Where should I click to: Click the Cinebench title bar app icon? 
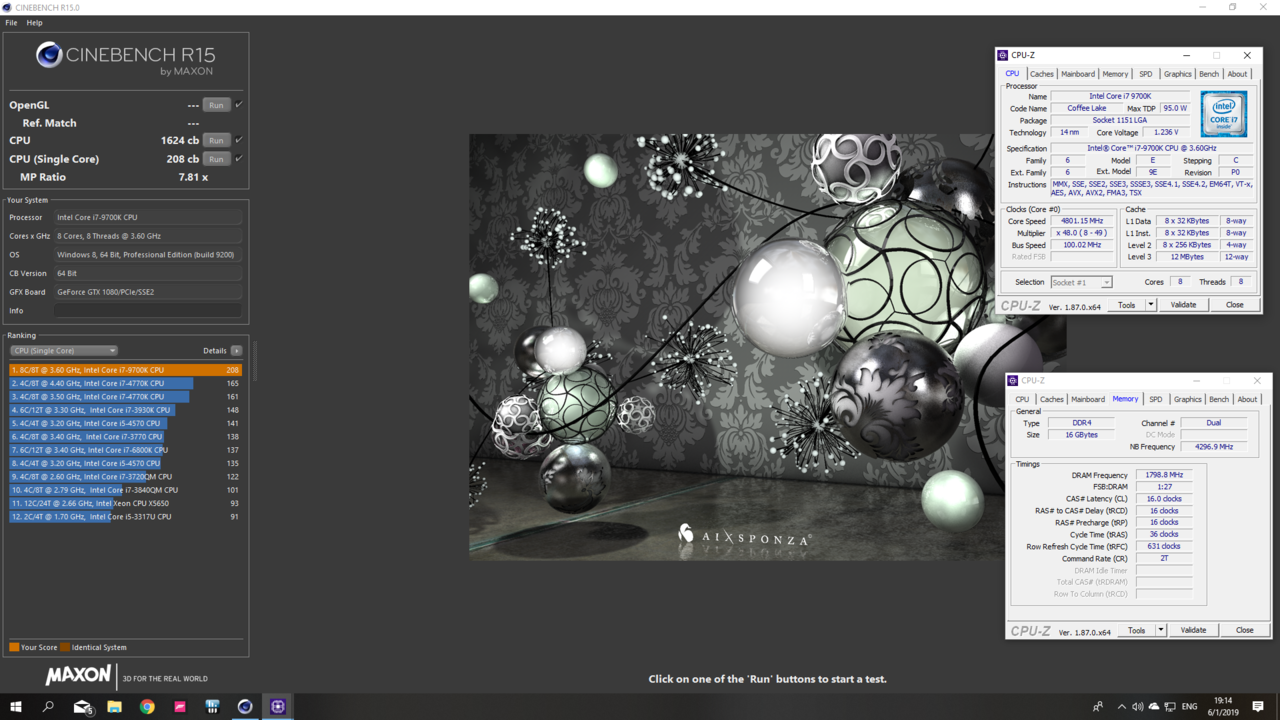[x=8, y=7]
